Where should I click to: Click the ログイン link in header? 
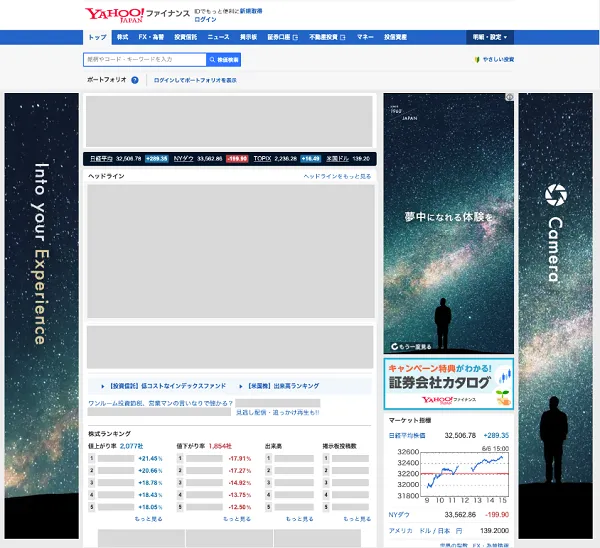[x=205, y=20]
